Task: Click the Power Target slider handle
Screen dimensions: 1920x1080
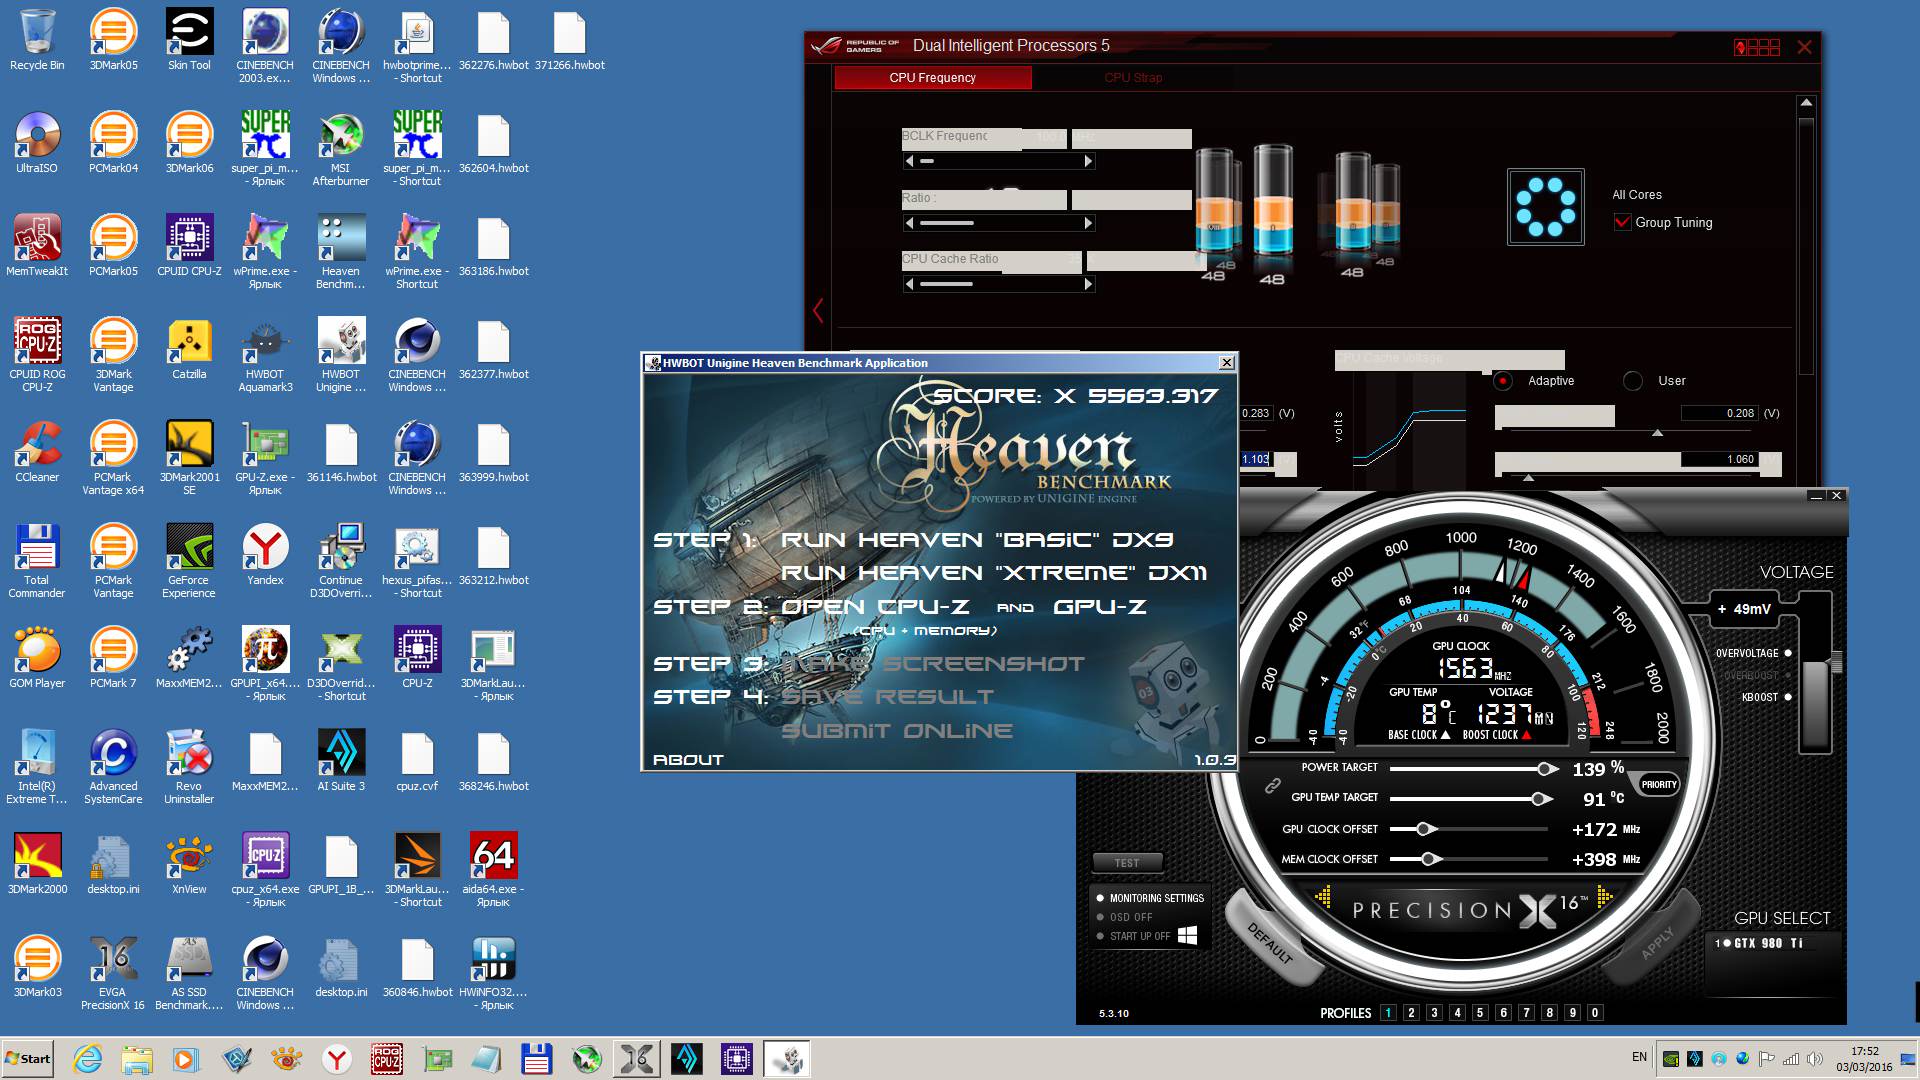Action: click(x=1546, y=769)
